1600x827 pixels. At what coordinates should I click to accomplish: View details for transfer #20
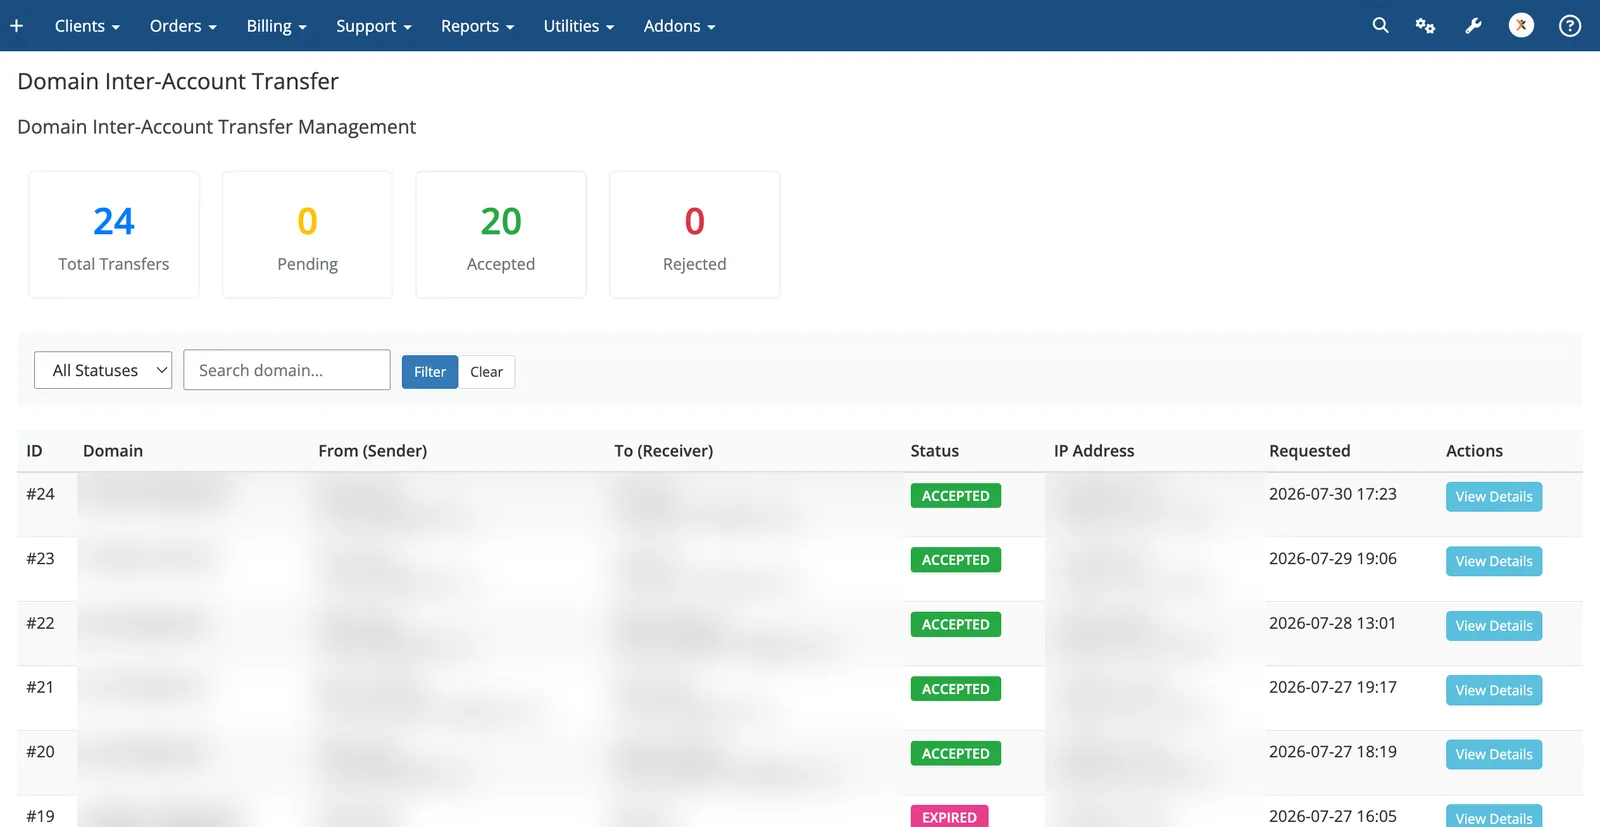[x=1494, y=754]
